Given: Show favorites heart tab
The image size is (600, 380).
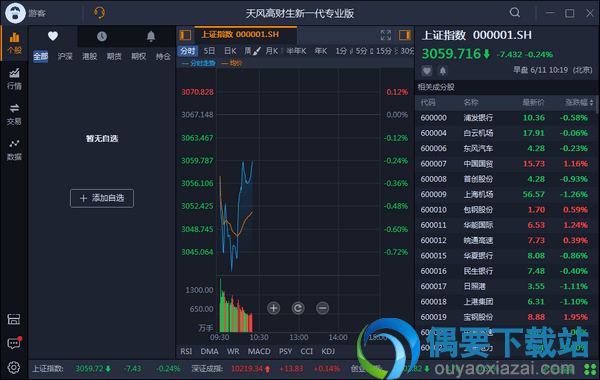Looking at the screenshot, I should [53, 36].
